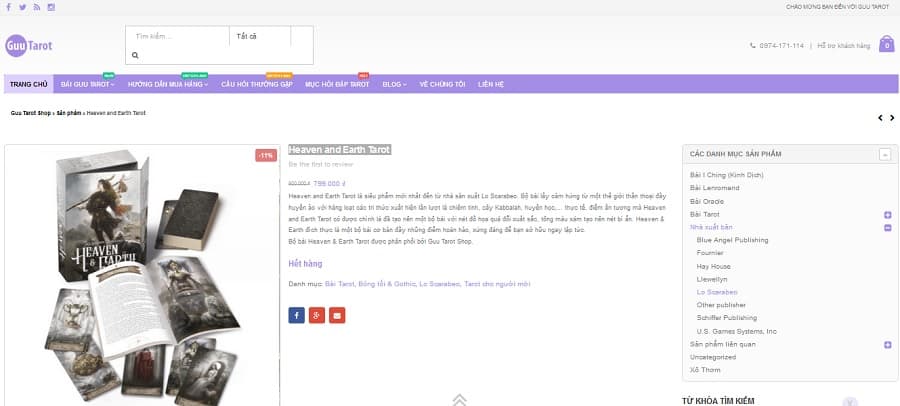Select Fournier subcategory
900x406 pixels.
710,253
